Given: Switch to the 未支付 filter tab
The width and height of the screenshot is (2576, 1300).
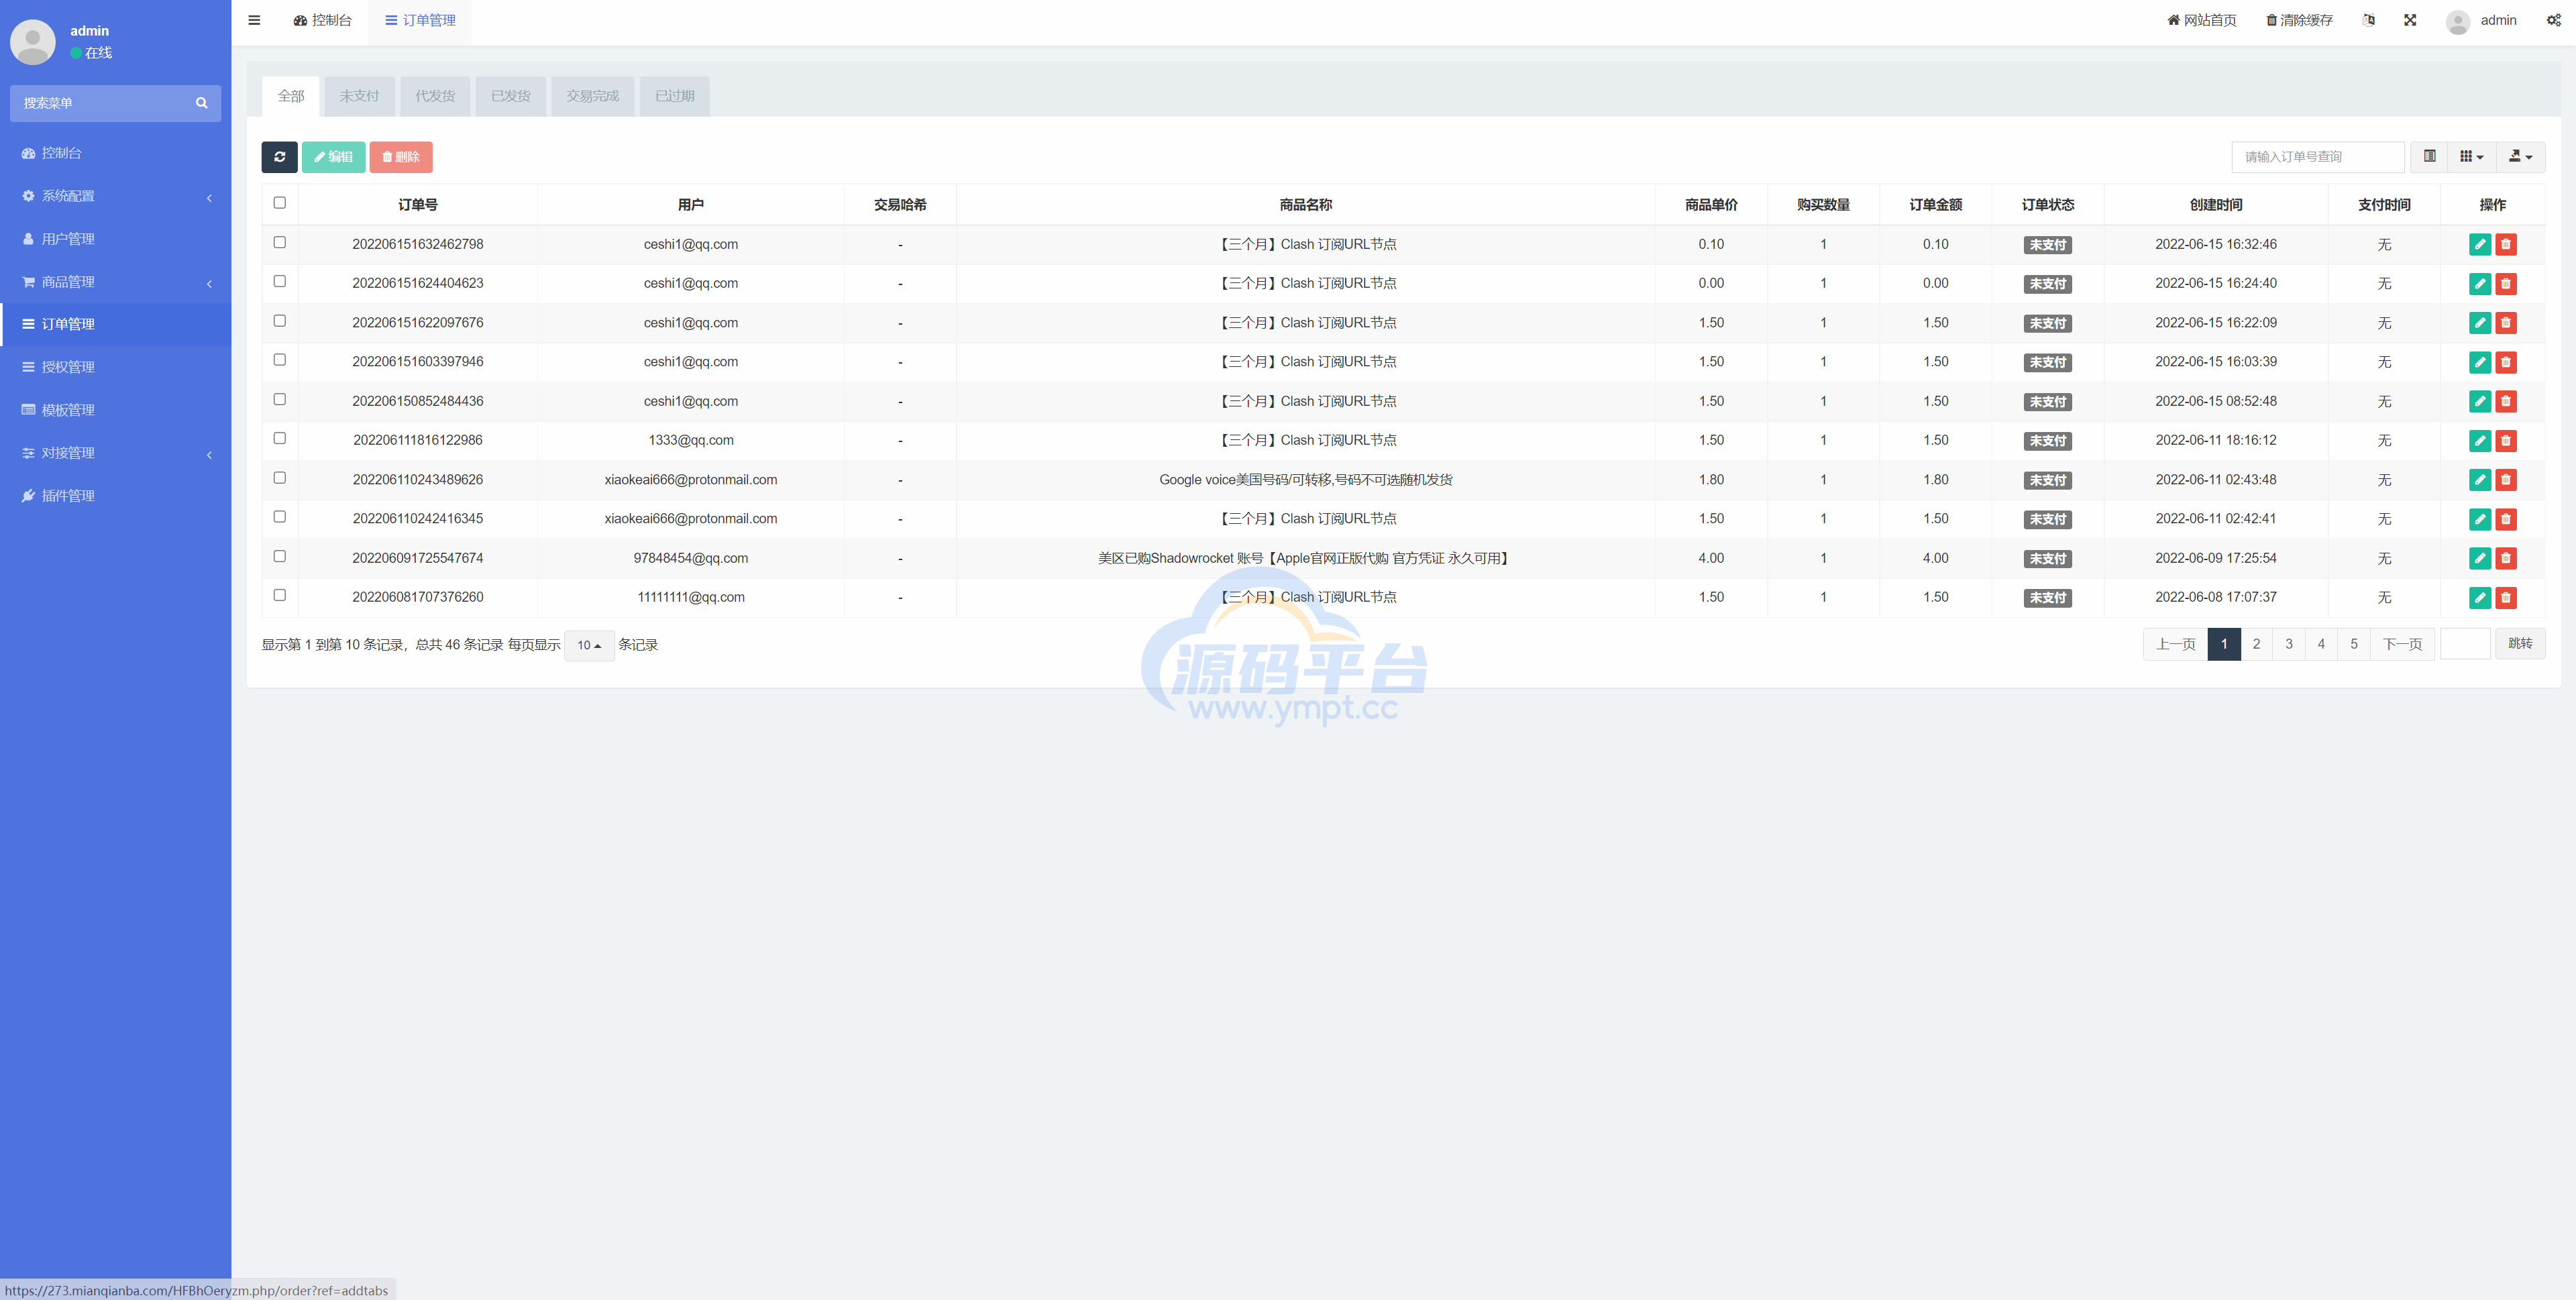Looking at the screenshot, I should (x=359, y=96).
